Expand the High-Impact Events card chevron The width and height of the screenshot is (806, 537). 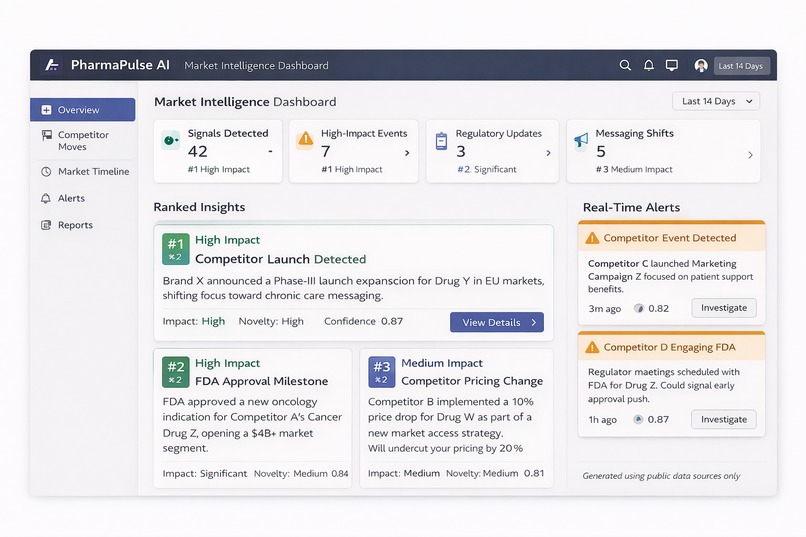click(x=407, y=153)
